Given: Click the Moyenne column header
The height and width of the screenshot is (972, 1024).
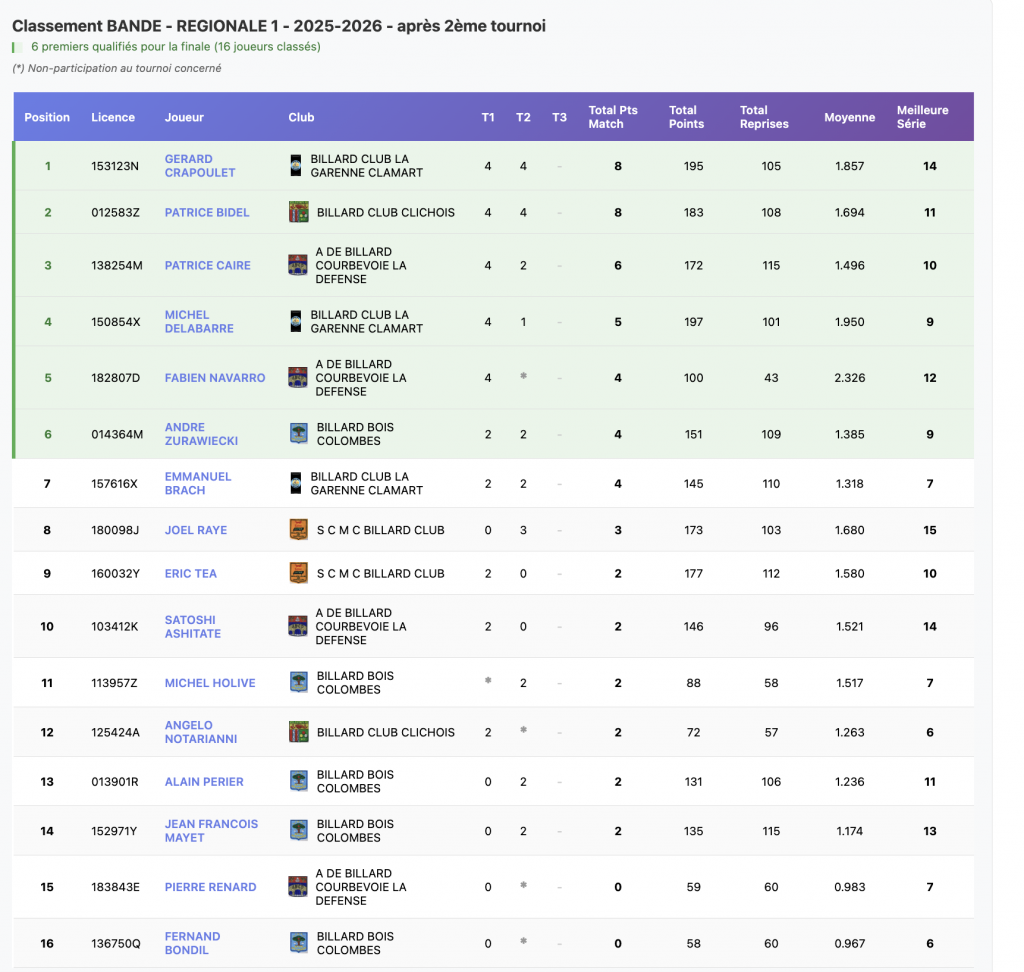Looking at the screenshot, I should coord(849,117).
